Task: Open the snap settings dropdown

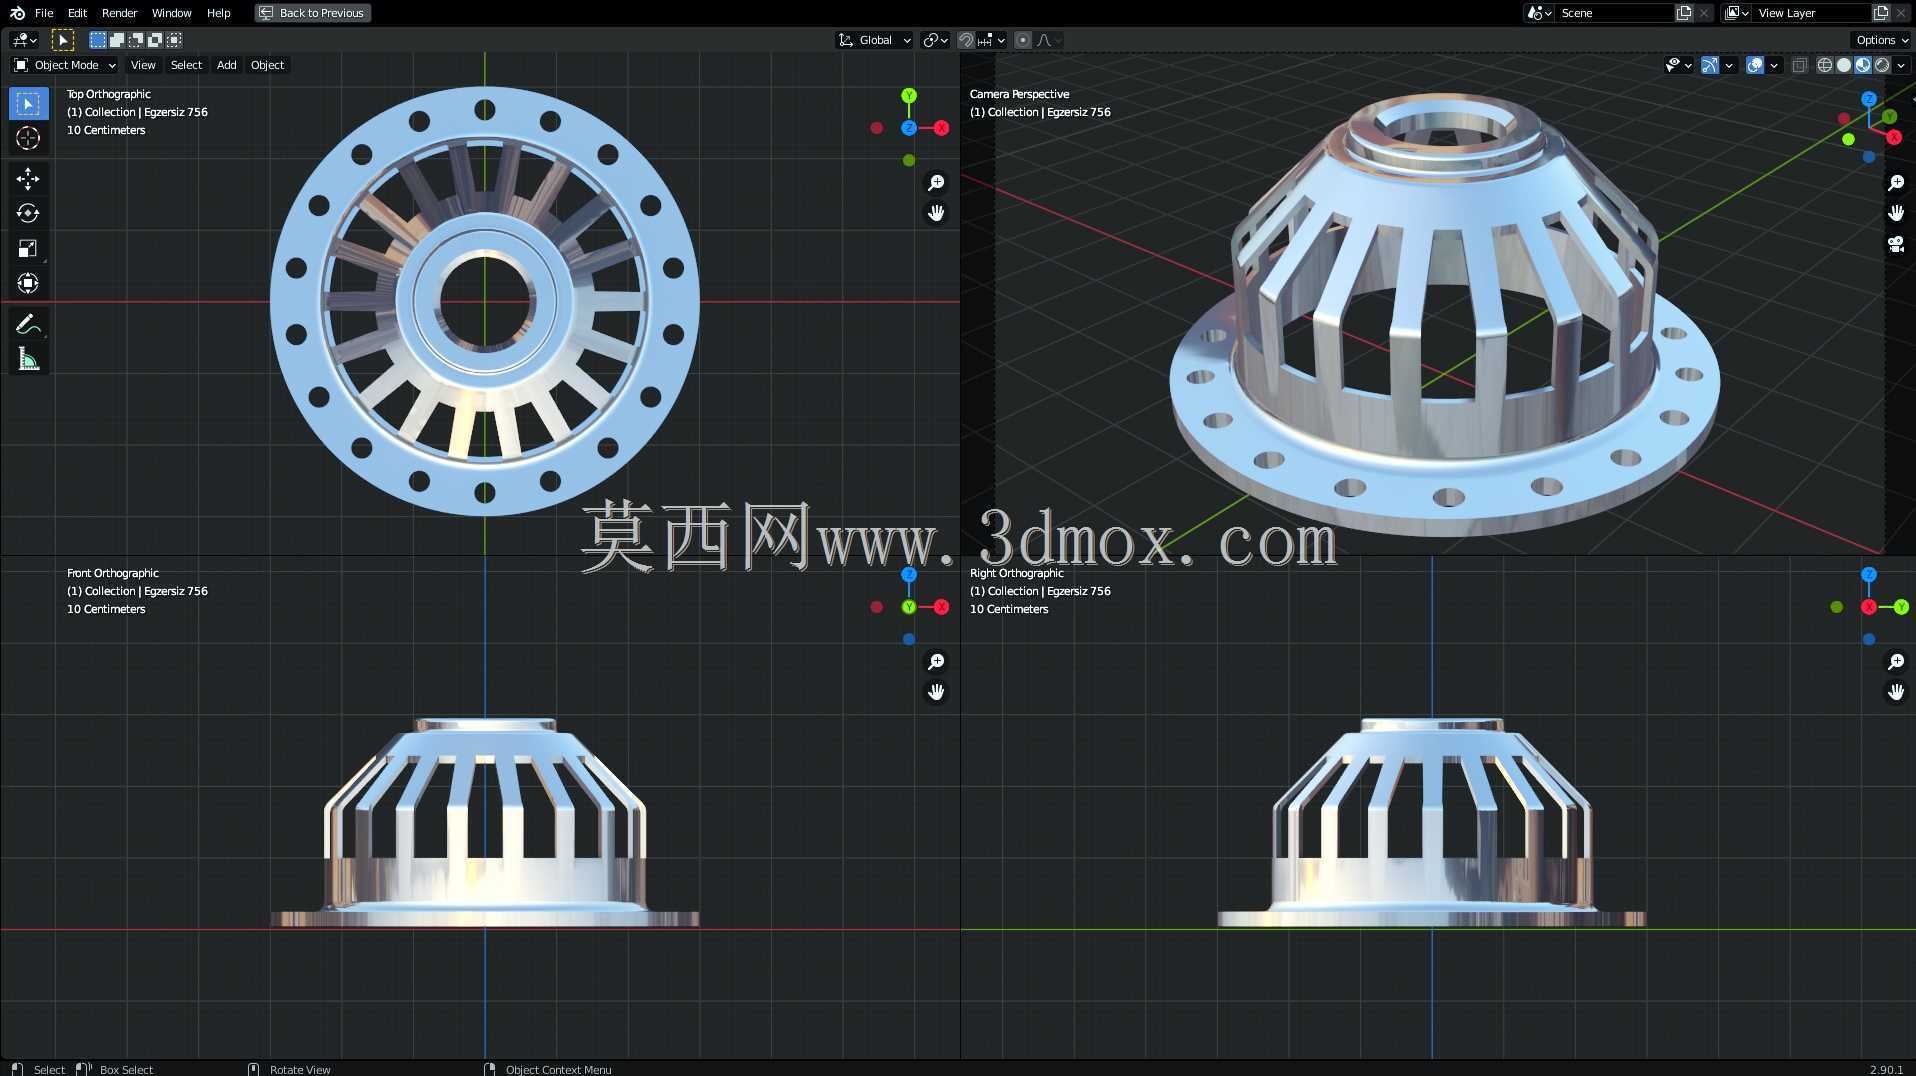Action: pos(992,40)
